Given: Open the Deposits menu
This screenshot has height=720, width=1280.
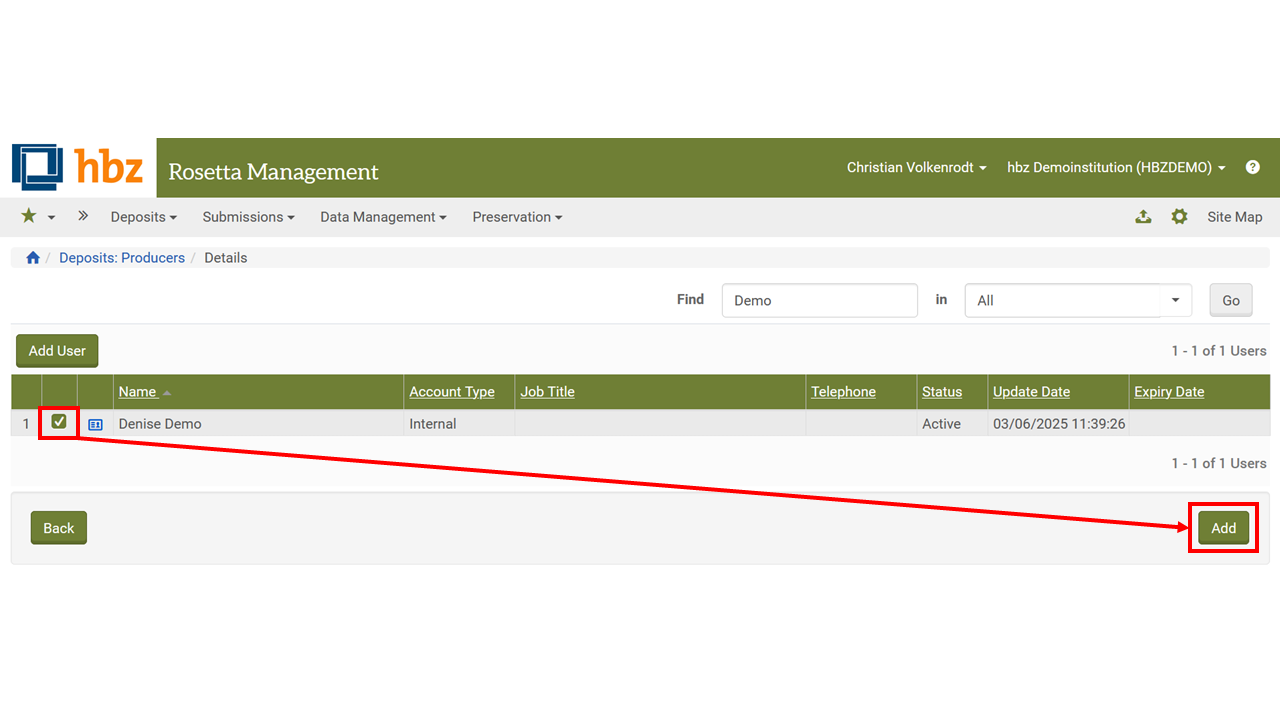Looking at the screenshot, I should pos(143,217).
